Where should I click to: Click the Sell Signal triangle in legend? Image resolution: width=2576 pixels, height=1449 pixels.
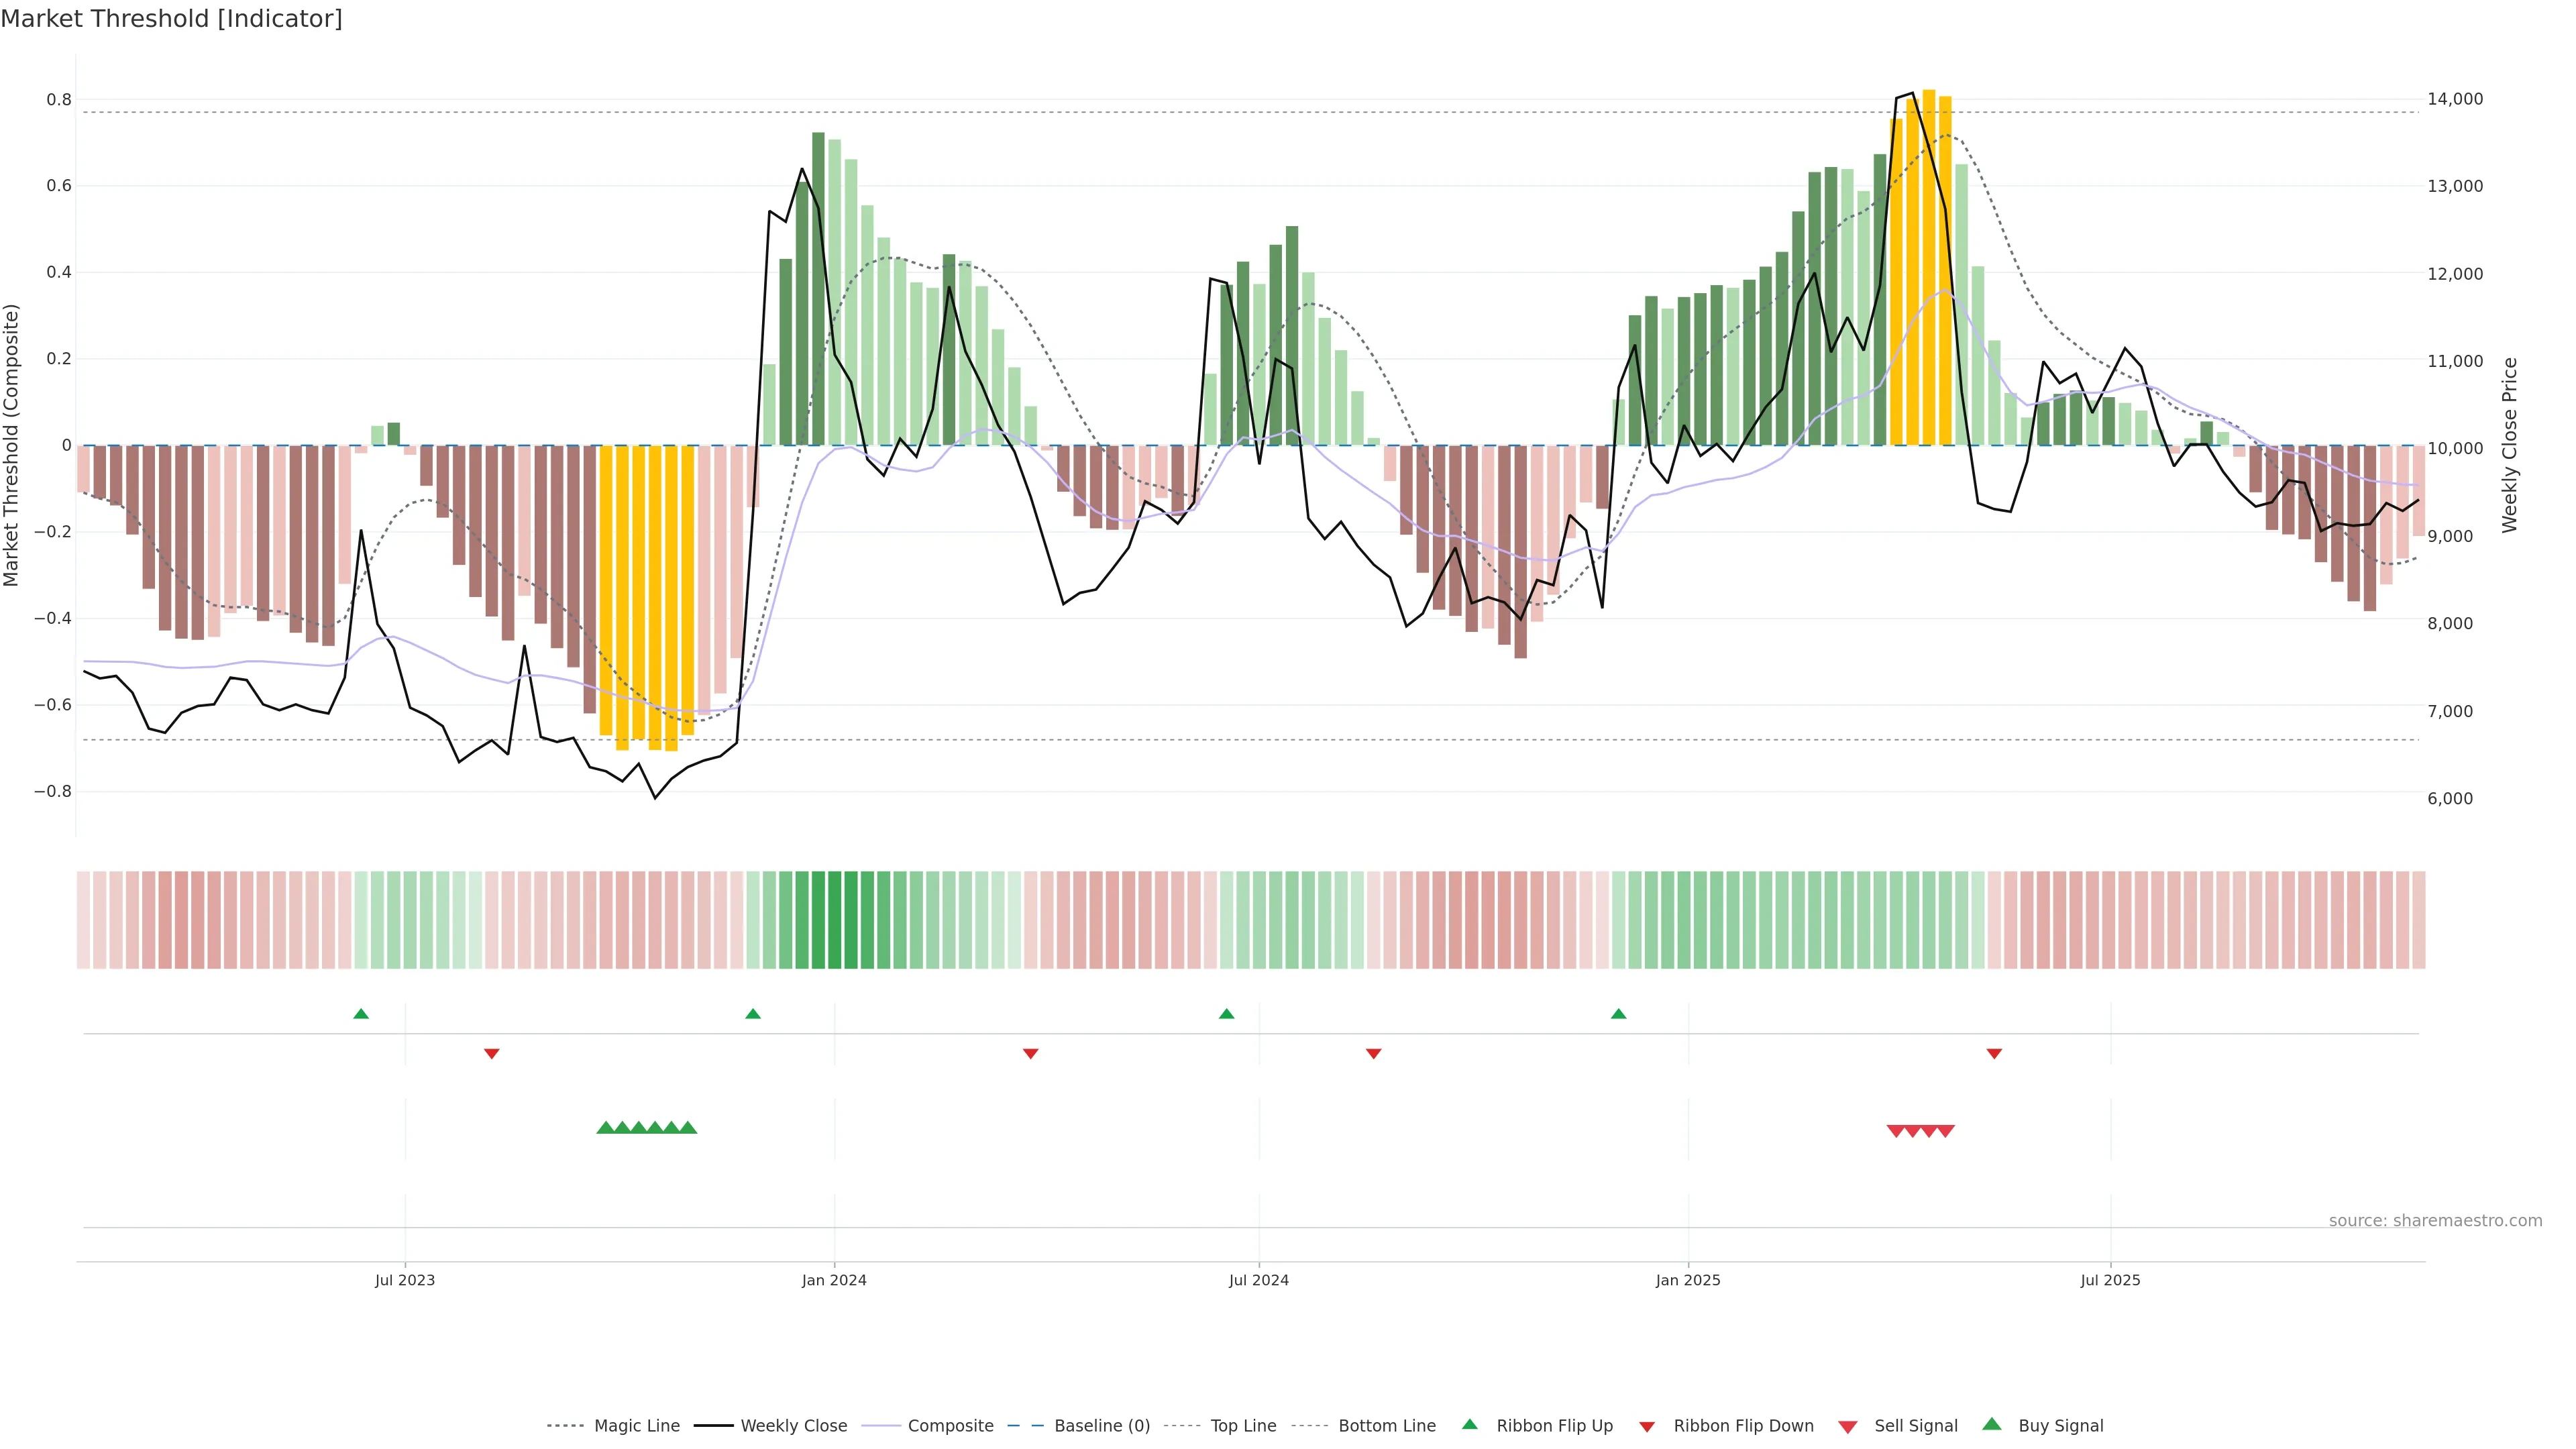tap(1848, 1426)
